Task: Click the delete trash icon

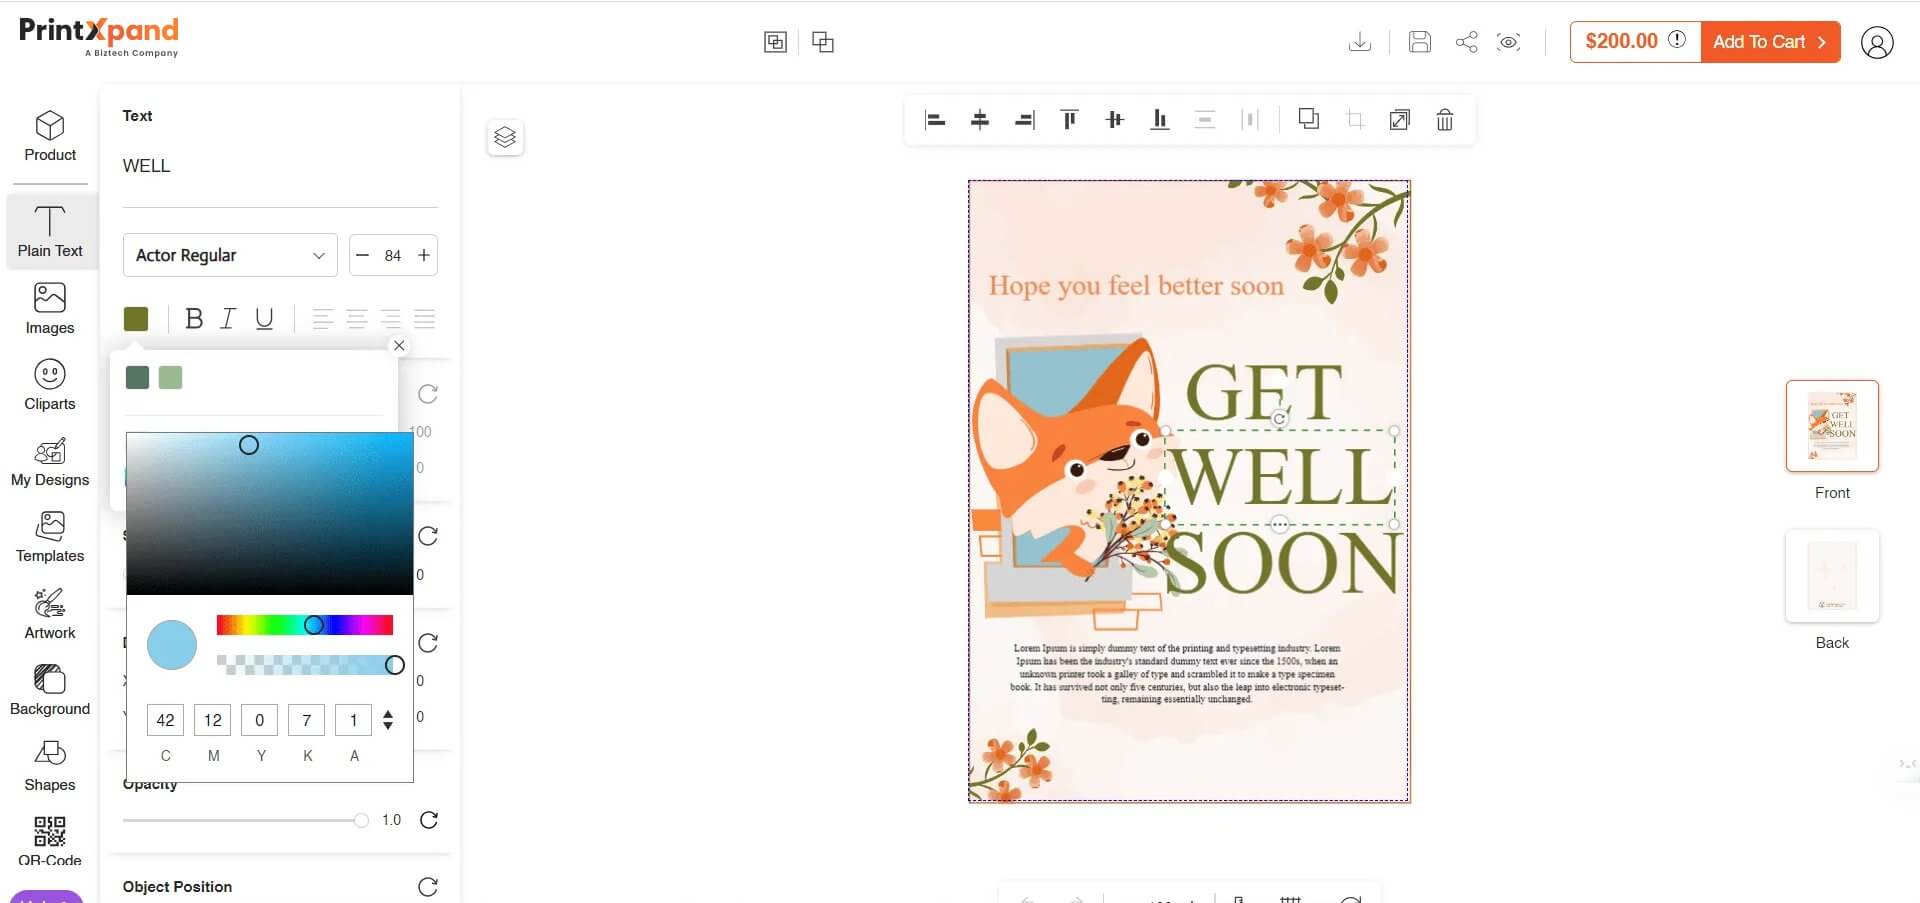Action: click(x=1444, y=120)
